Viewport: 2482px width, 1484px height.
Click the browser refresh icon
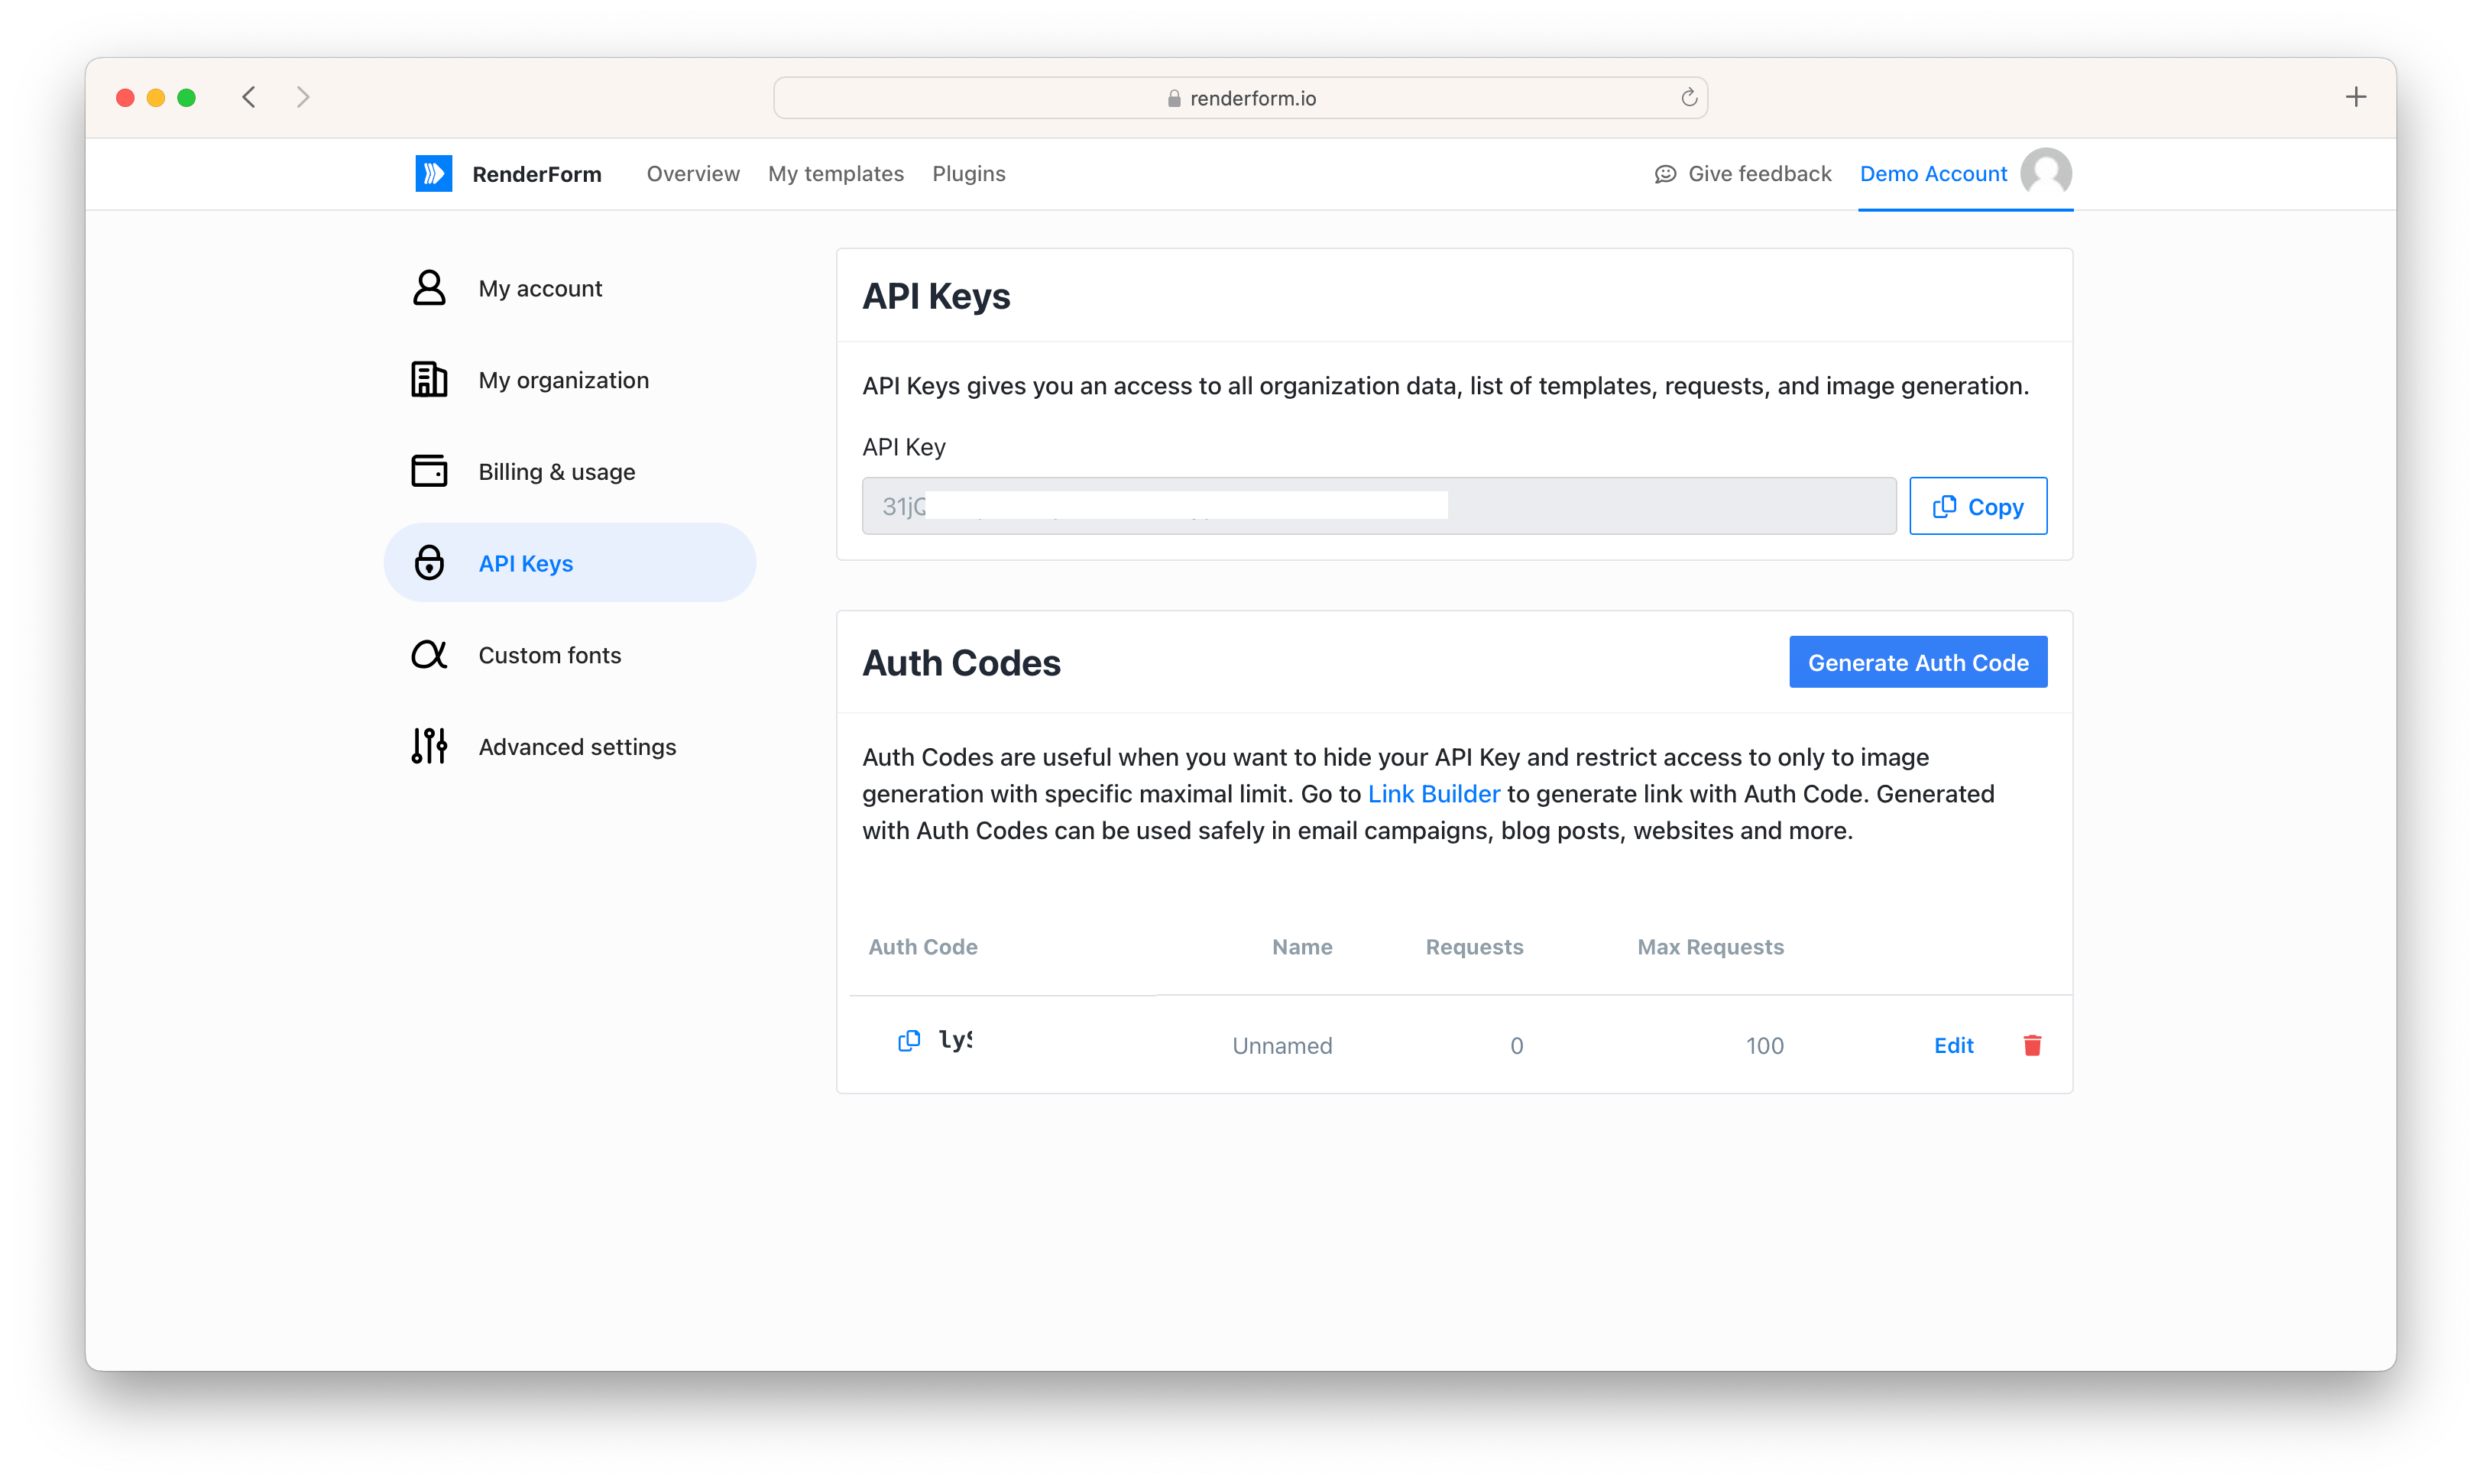click(1687, 97)
